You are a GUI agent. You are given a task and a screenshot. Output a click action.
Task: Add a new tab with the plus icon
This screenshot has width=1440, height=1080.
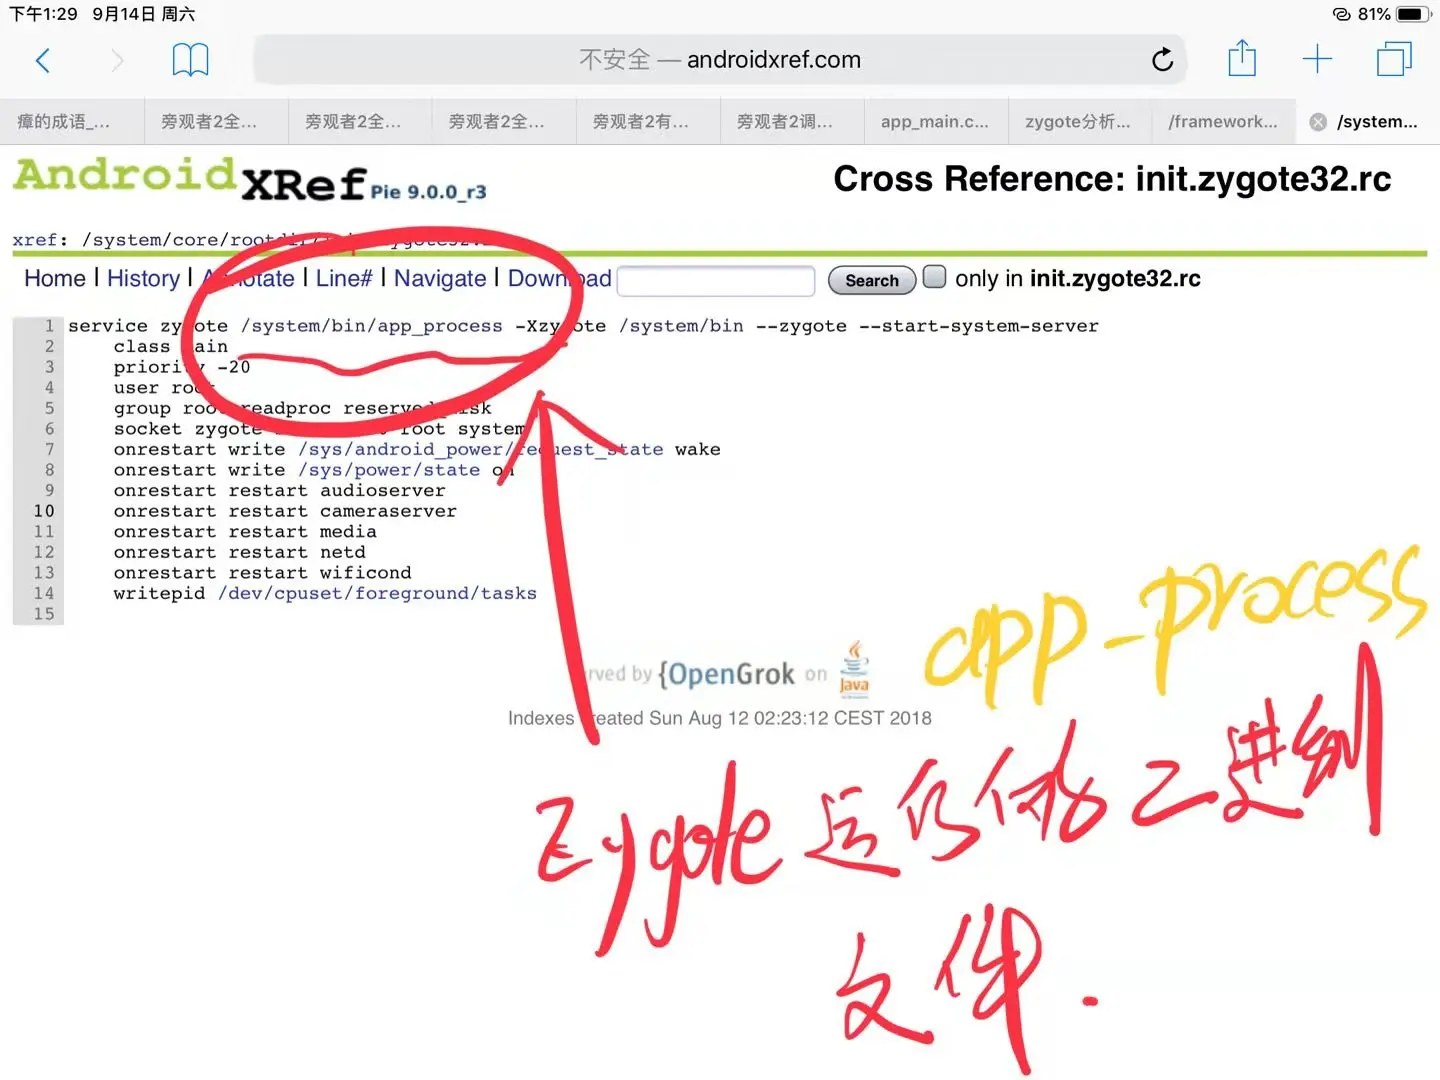pyautogui.click(x=1317, y=59)
